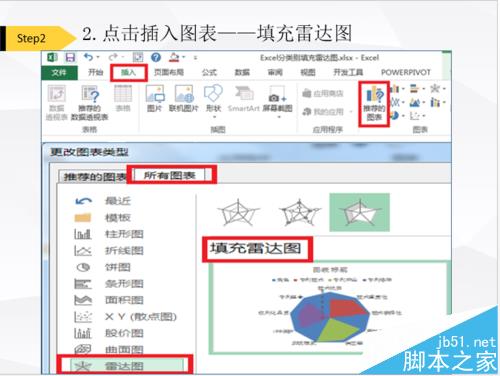Switch to the Home (开始) tab
This screenshot has width=500, height=376.
(95, 72)
